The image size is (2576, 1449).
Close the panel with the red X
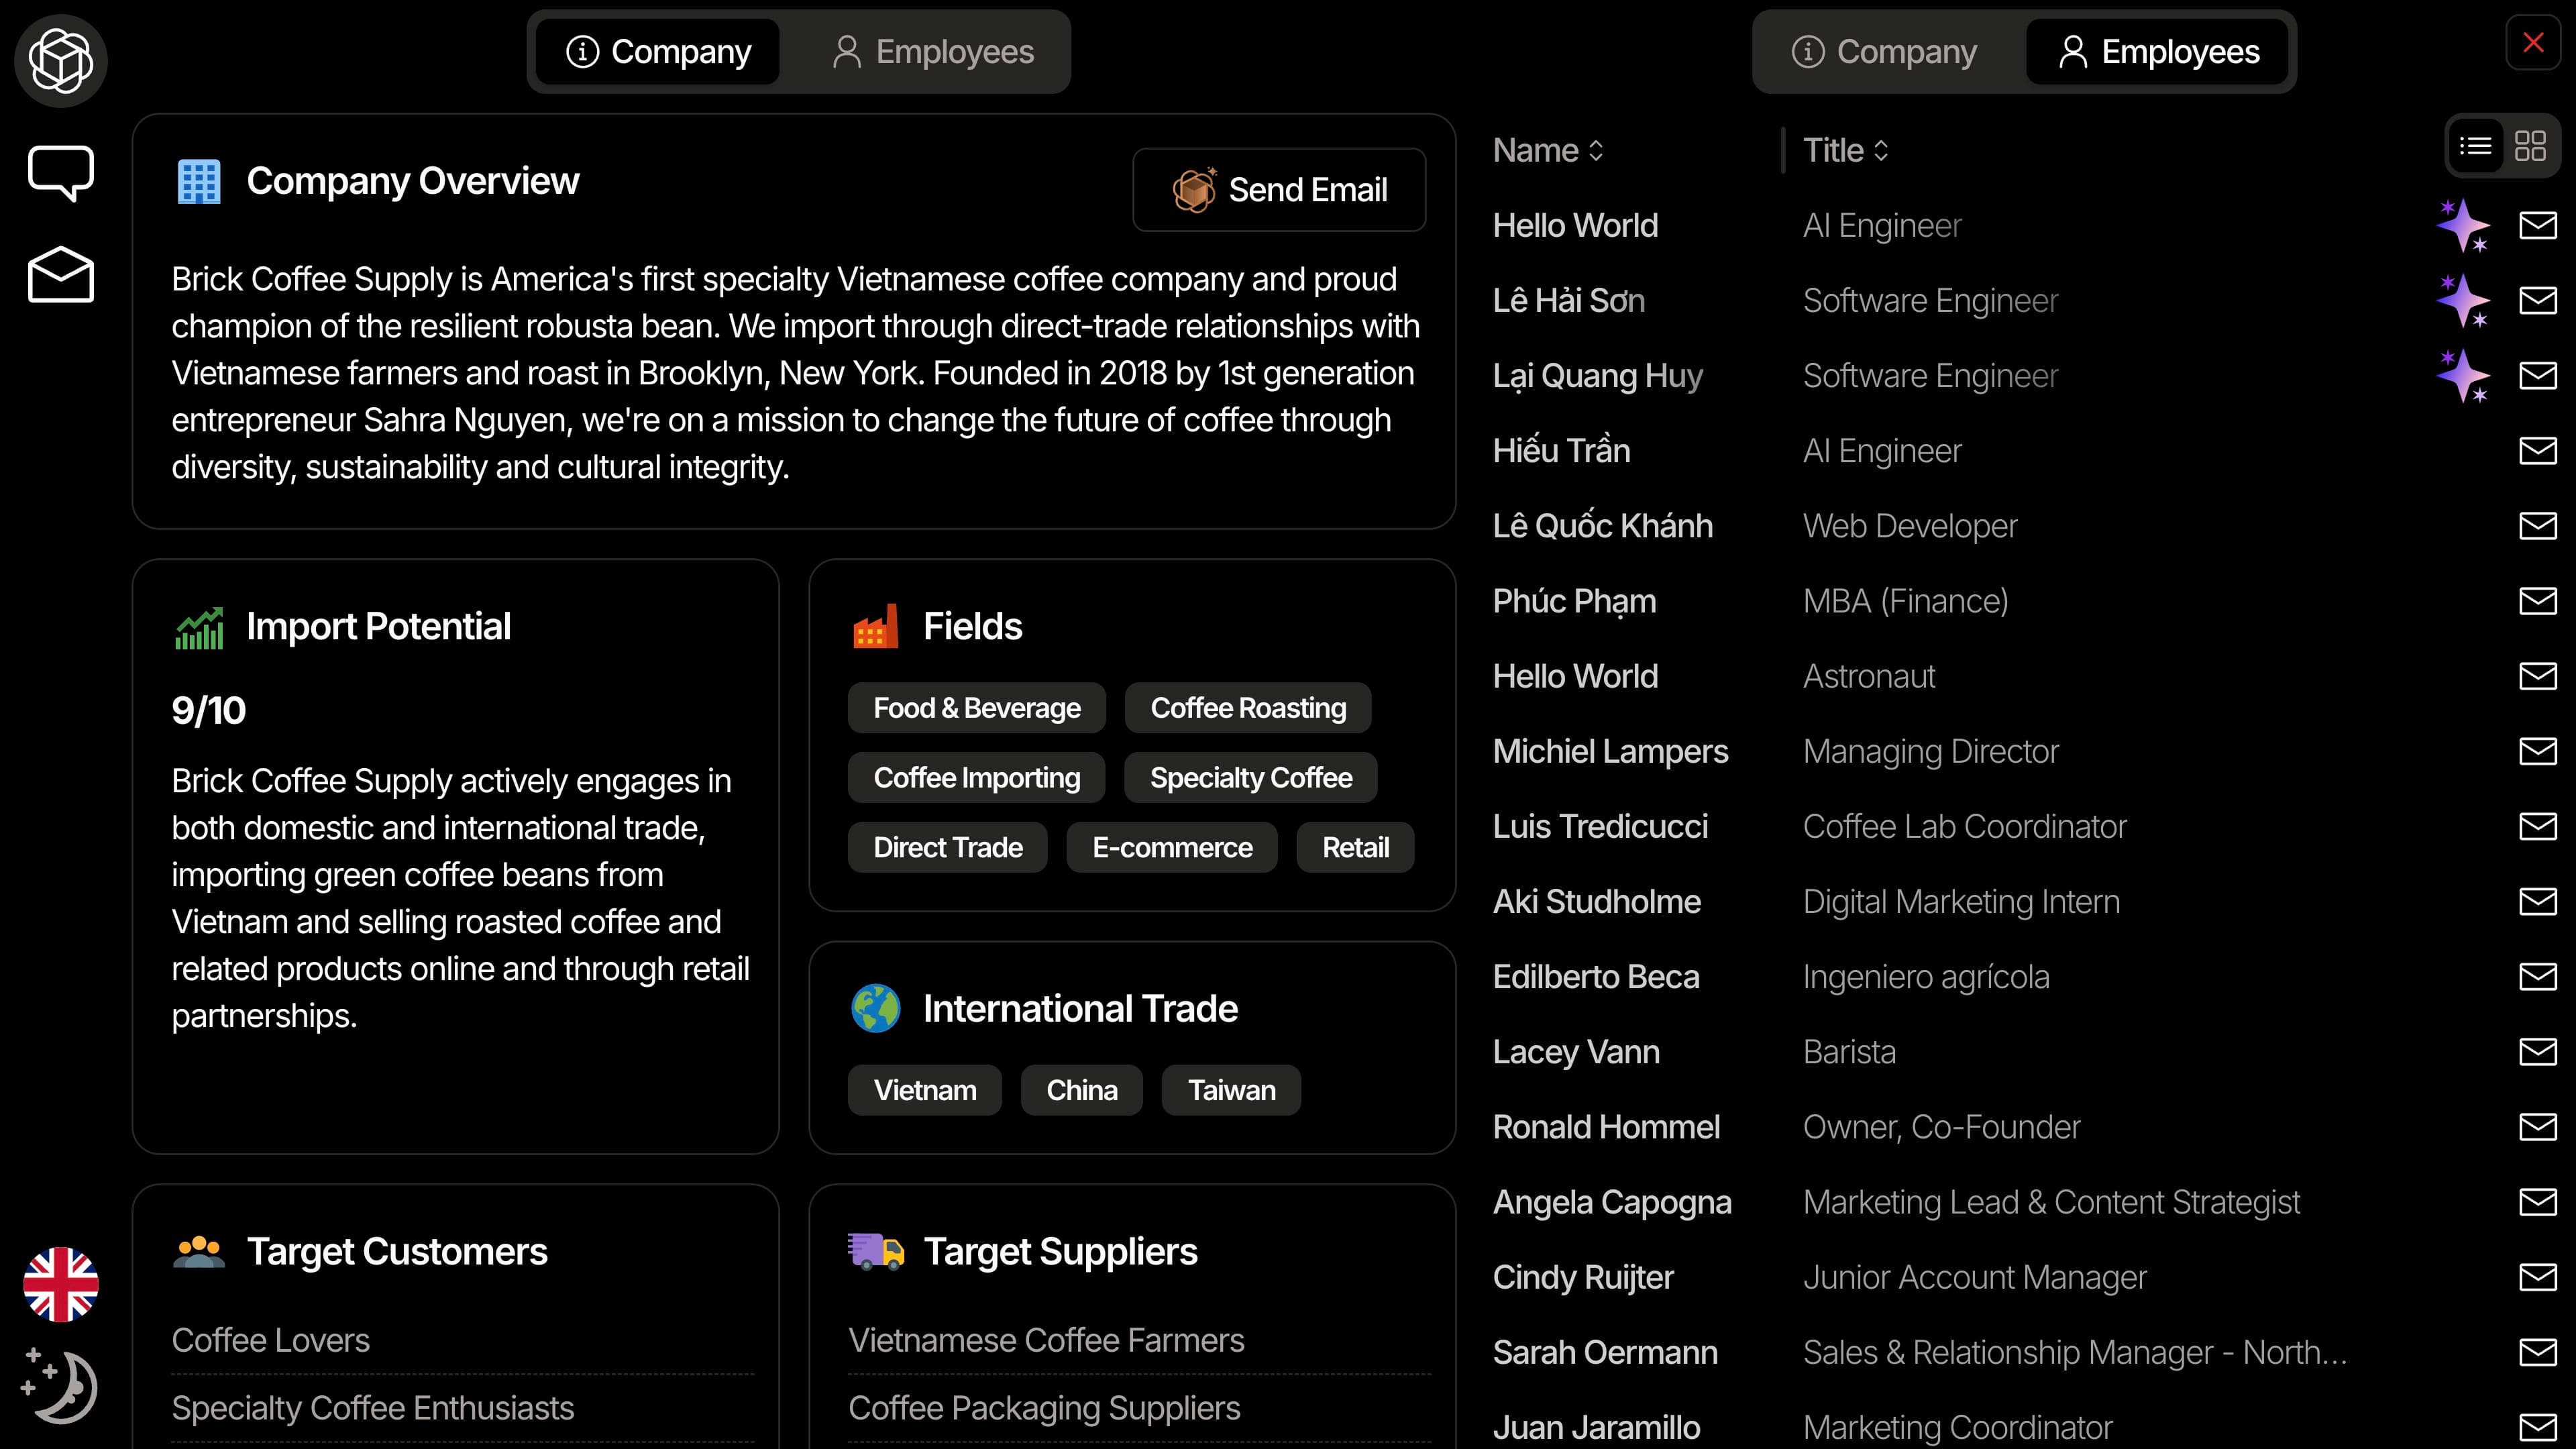point(2533,43)
